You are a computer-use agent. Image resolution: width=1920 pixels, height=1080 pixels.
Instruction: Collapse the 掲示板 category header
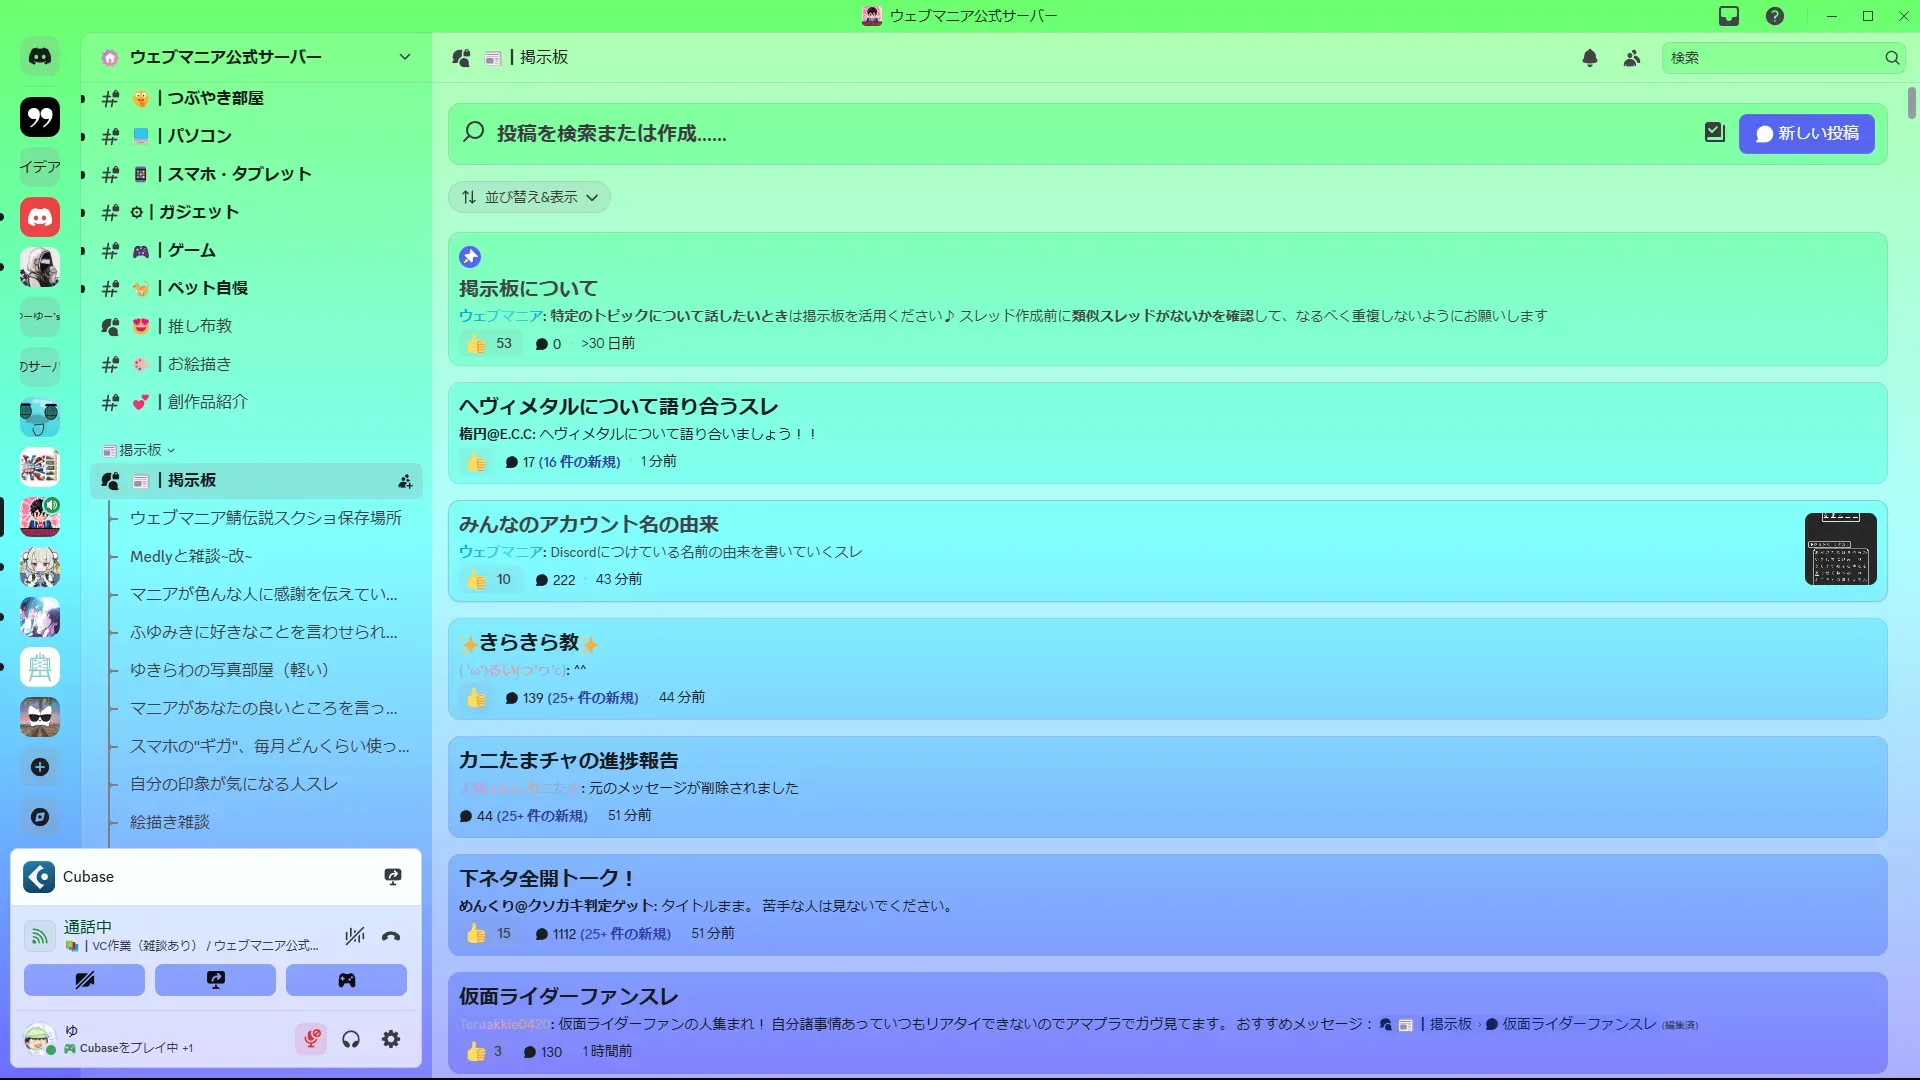coord(140,450)
